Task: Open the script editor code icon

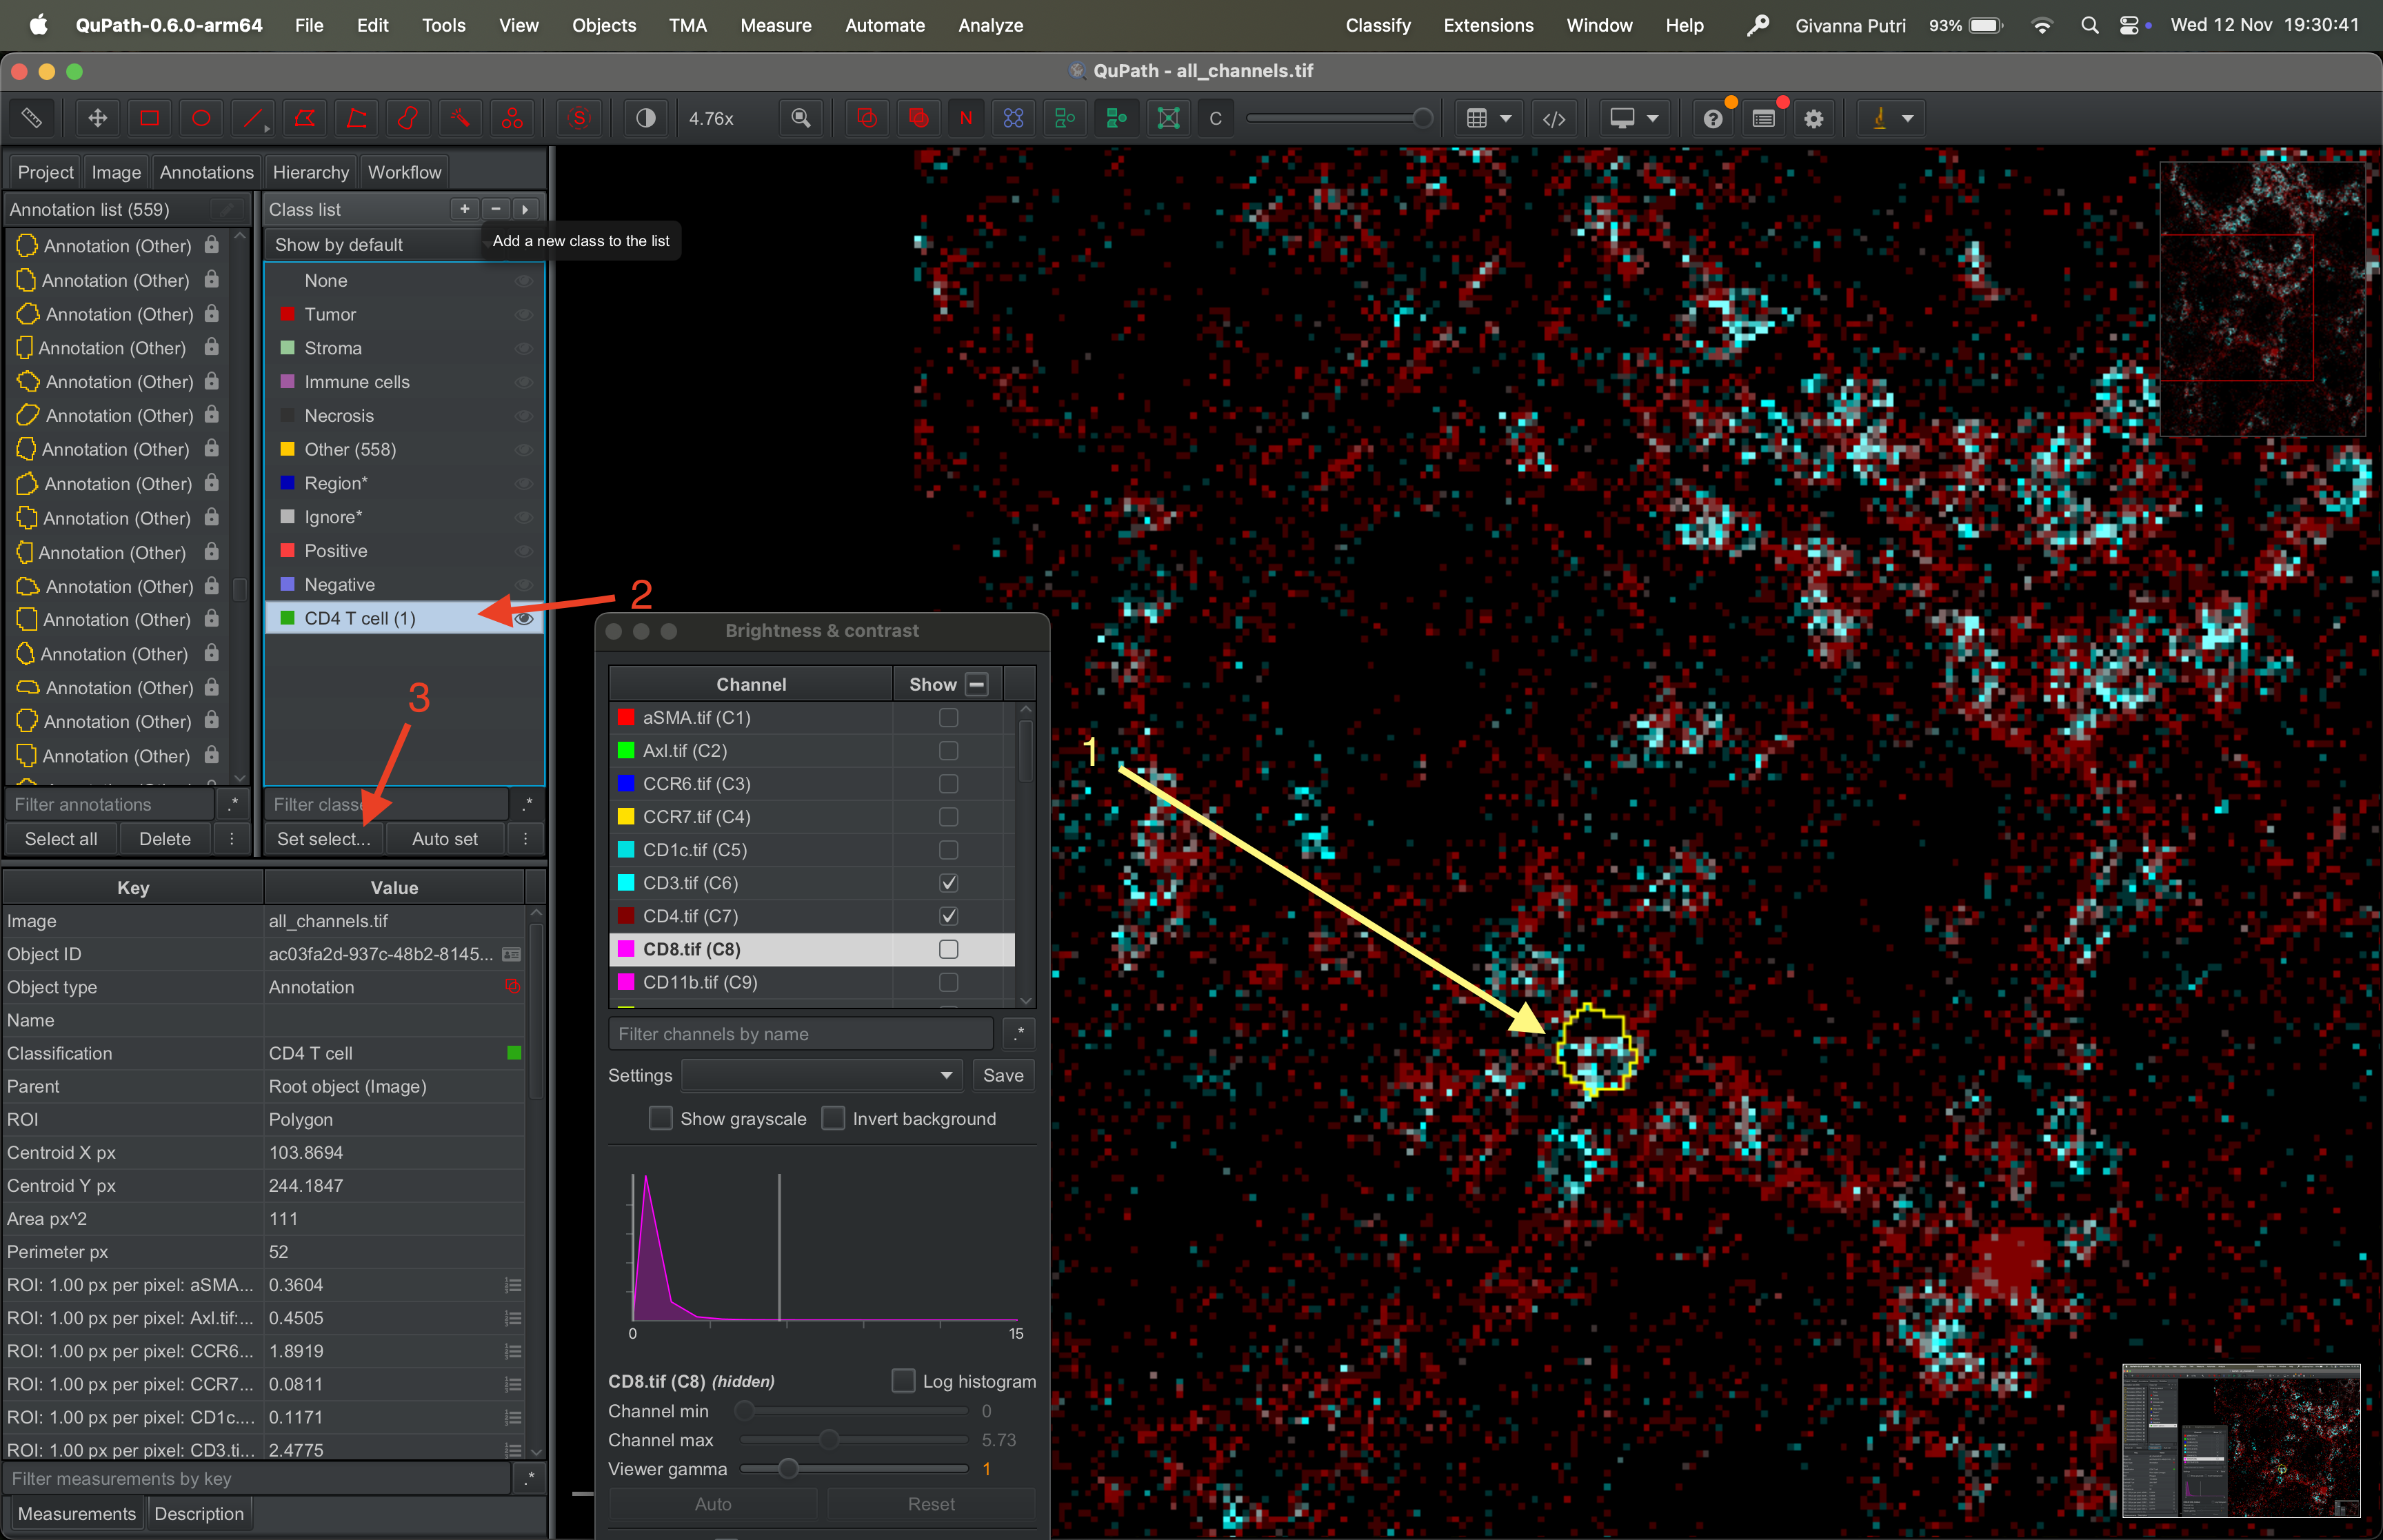Action: [x=1553, y=118]
